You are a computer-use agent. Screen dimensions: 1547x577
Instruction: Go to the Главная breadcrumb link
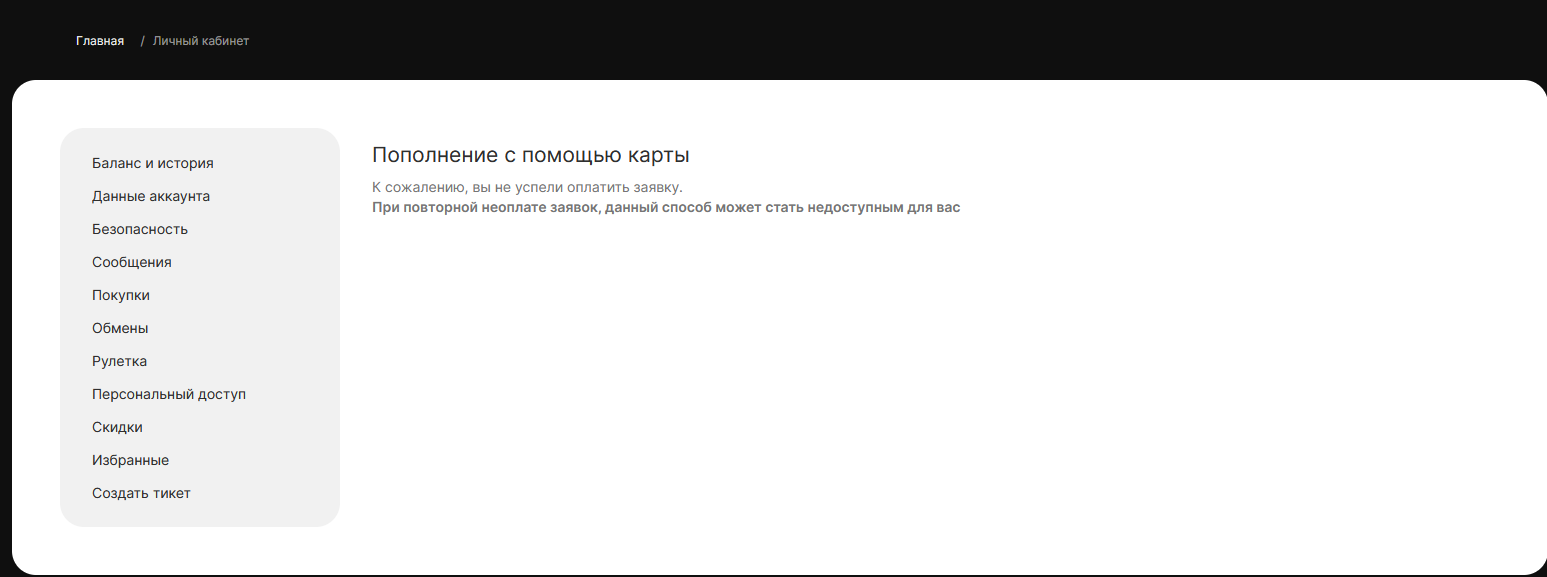[x=100, y=41]
